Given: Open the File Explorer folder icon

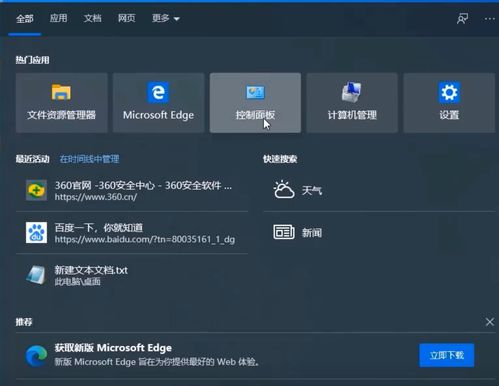Looking at the screenshot, I should pyautogui.click(x=61, y=92).
